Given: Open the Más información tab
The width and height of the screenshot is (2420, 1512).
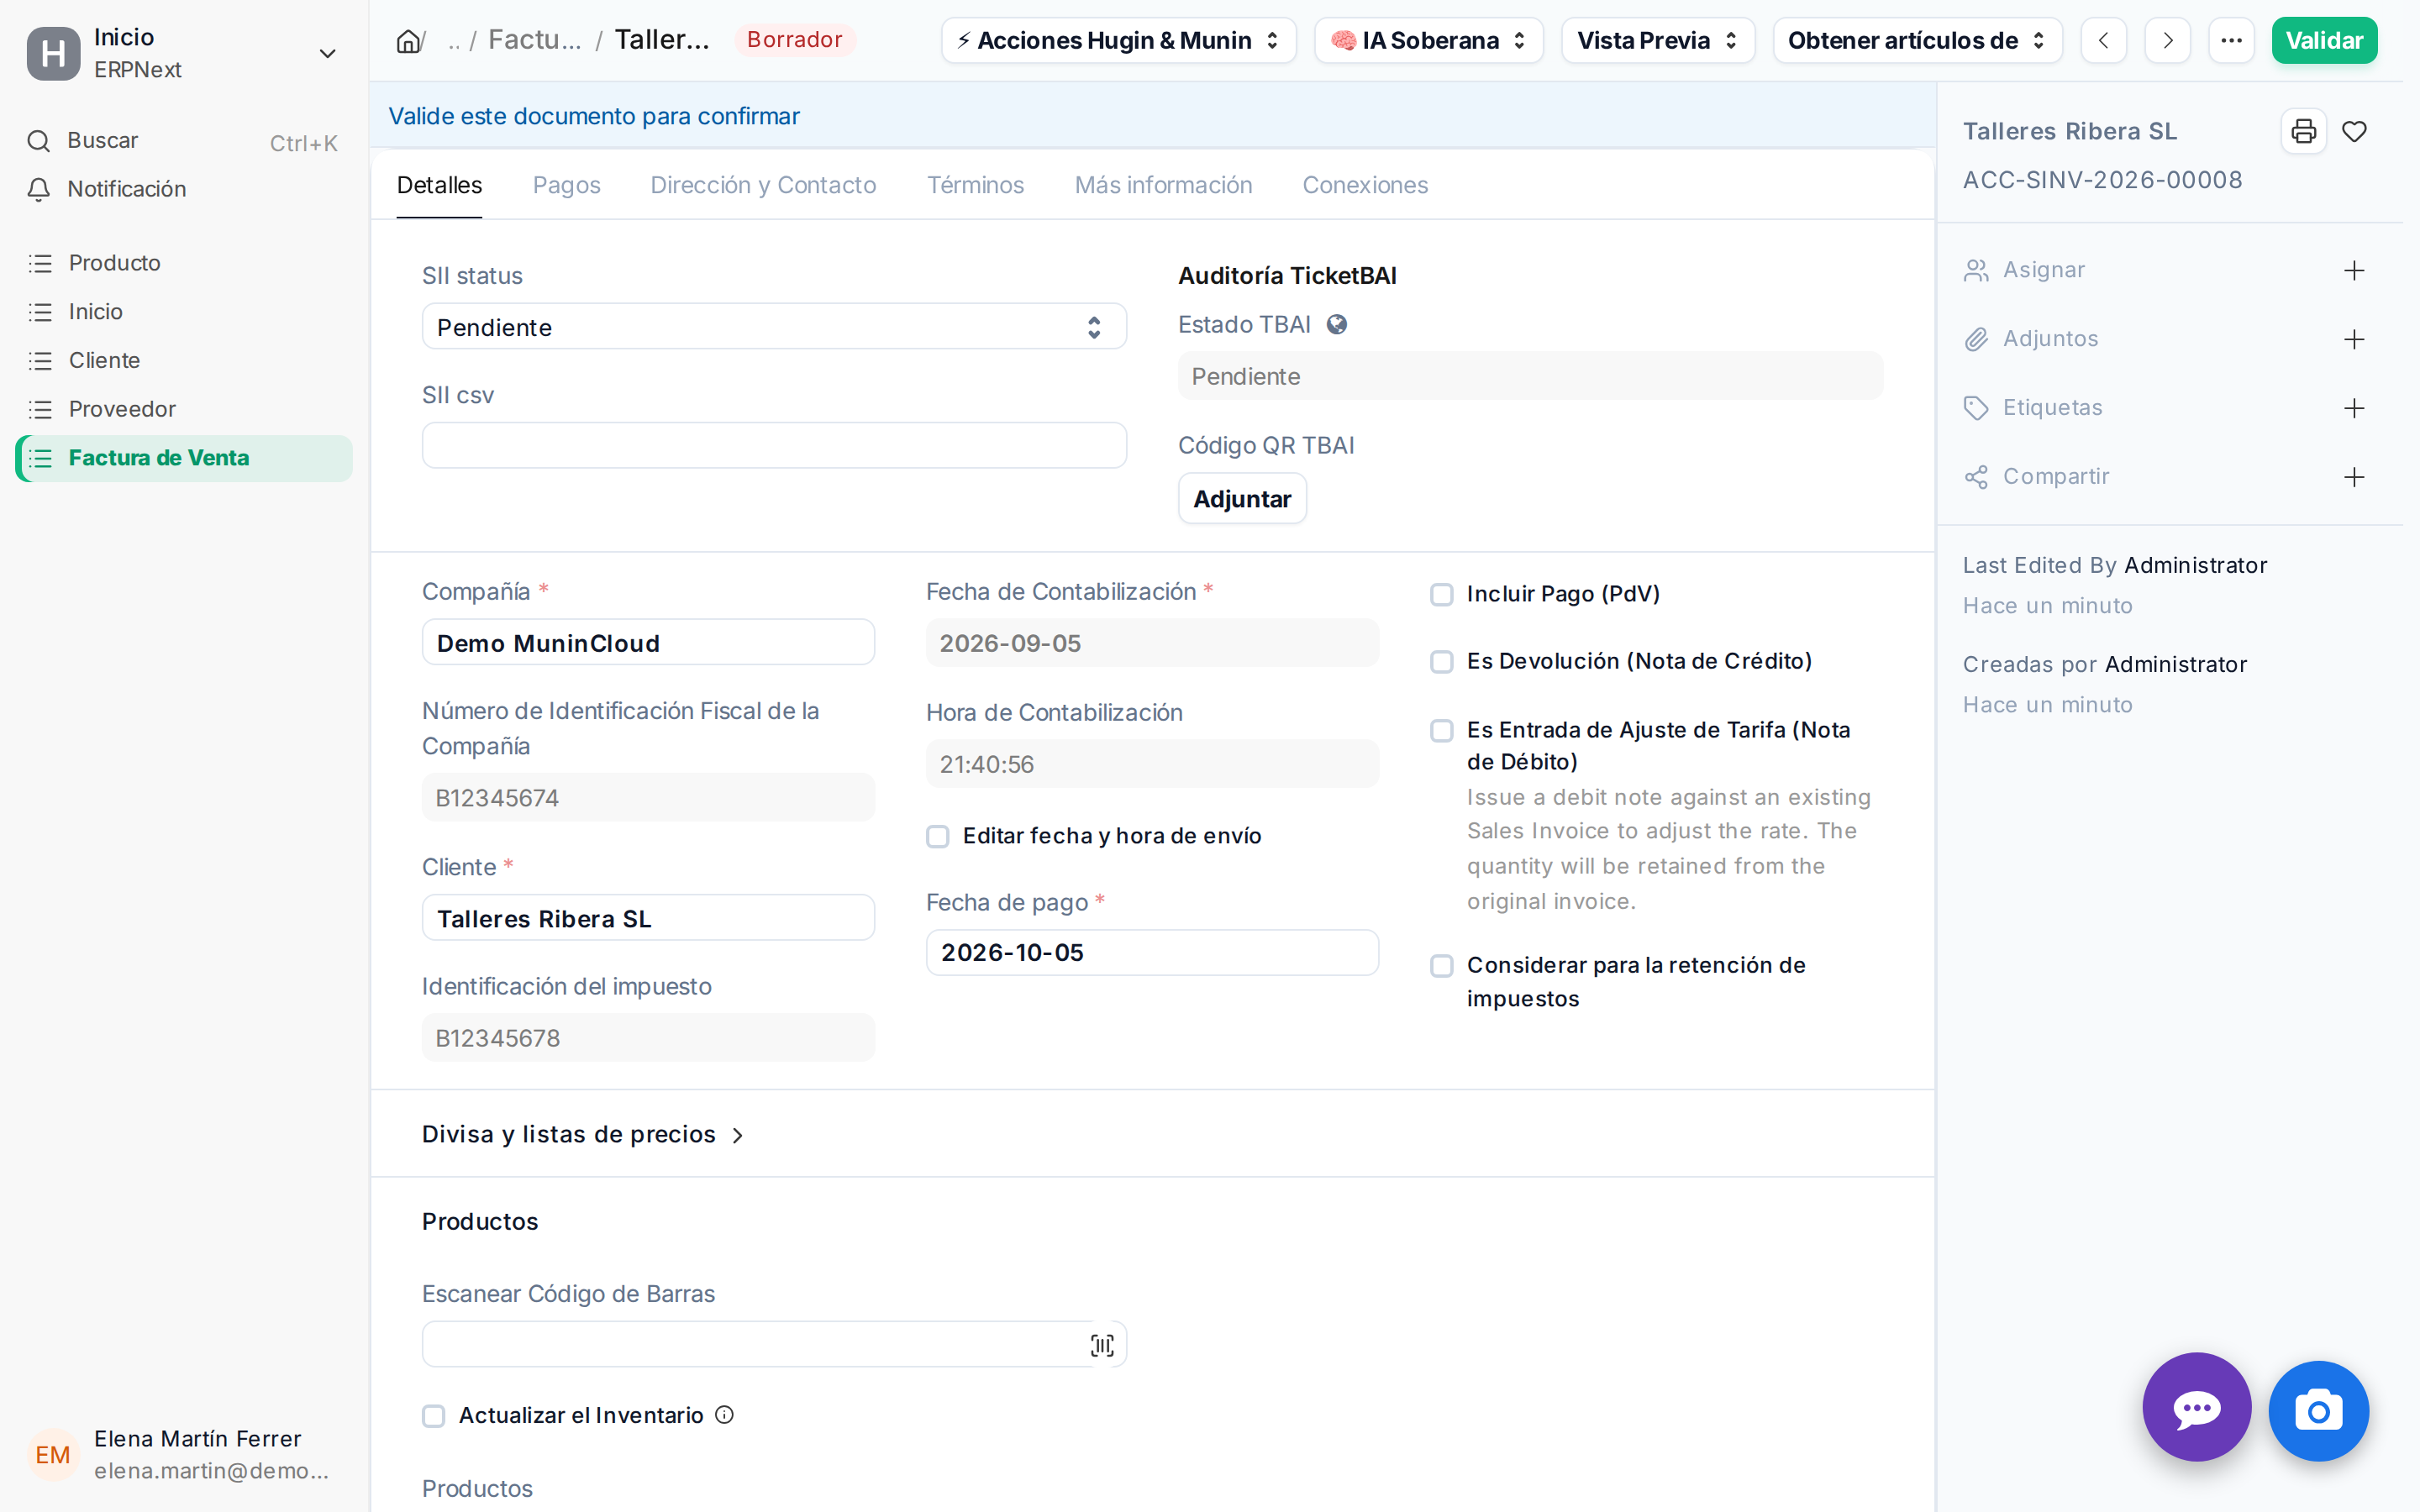Looking at the screenshot, I should tap(1163, 185).
